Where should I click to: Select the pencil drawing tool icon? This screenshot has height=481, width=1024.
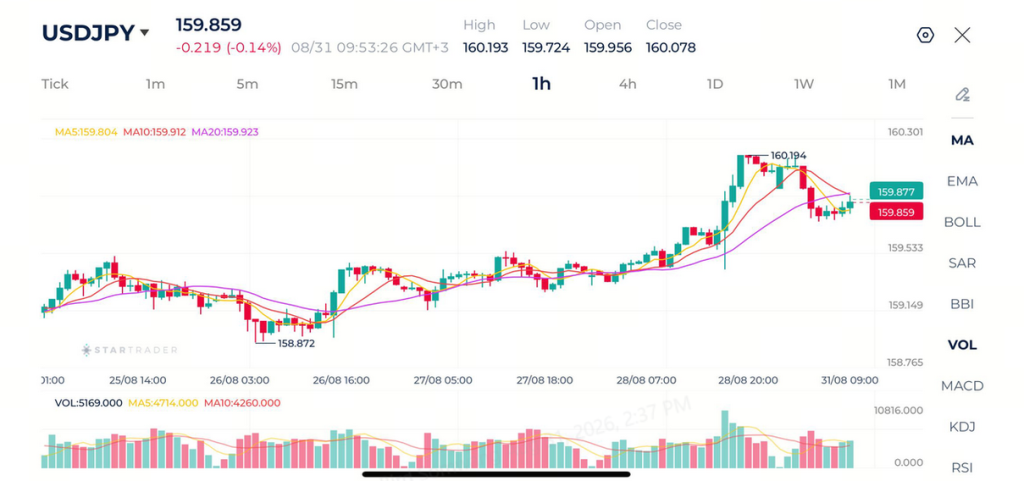pyautogui.click(x=962, y=95)
